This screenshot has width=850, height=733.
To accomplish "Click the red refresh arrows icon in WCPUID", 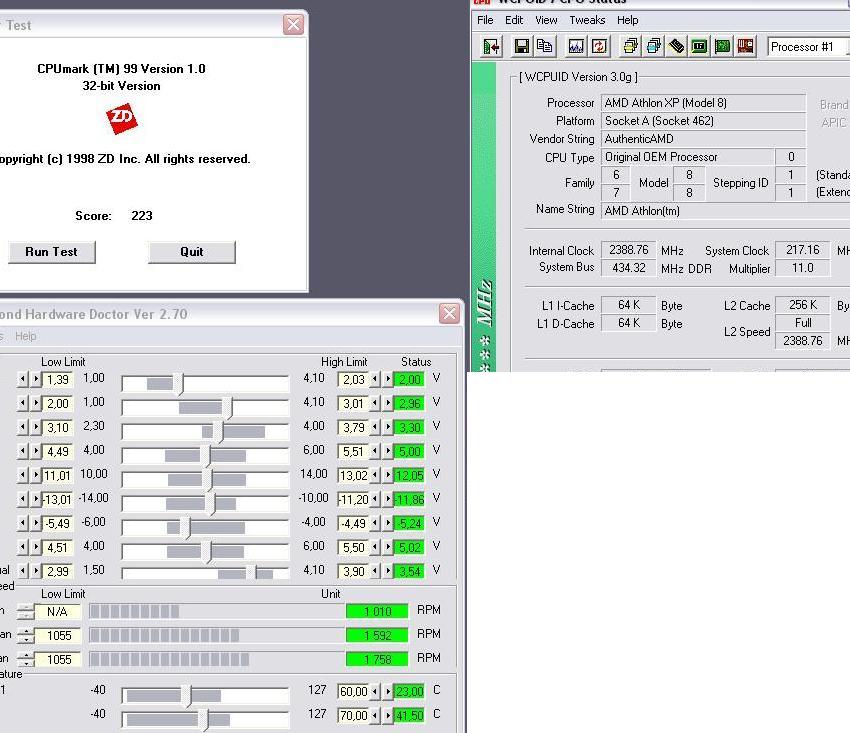I will click(599, 47).
